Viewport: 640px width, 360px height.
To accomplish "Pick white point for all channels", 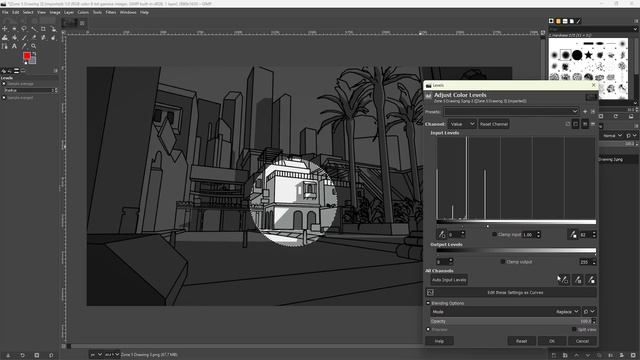I will (x=591, y=280).
